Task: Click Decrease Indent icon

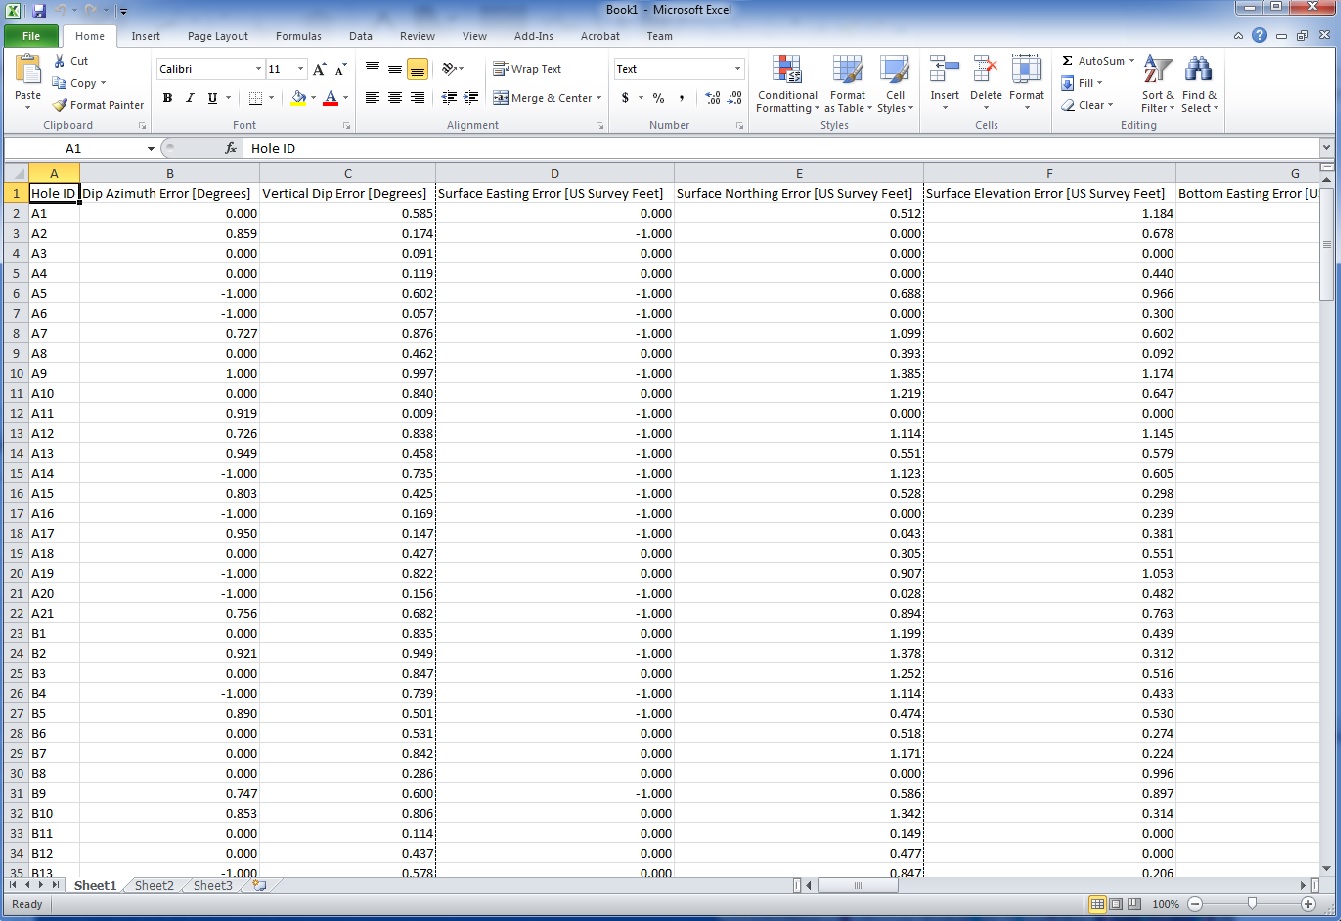Action: [x=449, y=98]
